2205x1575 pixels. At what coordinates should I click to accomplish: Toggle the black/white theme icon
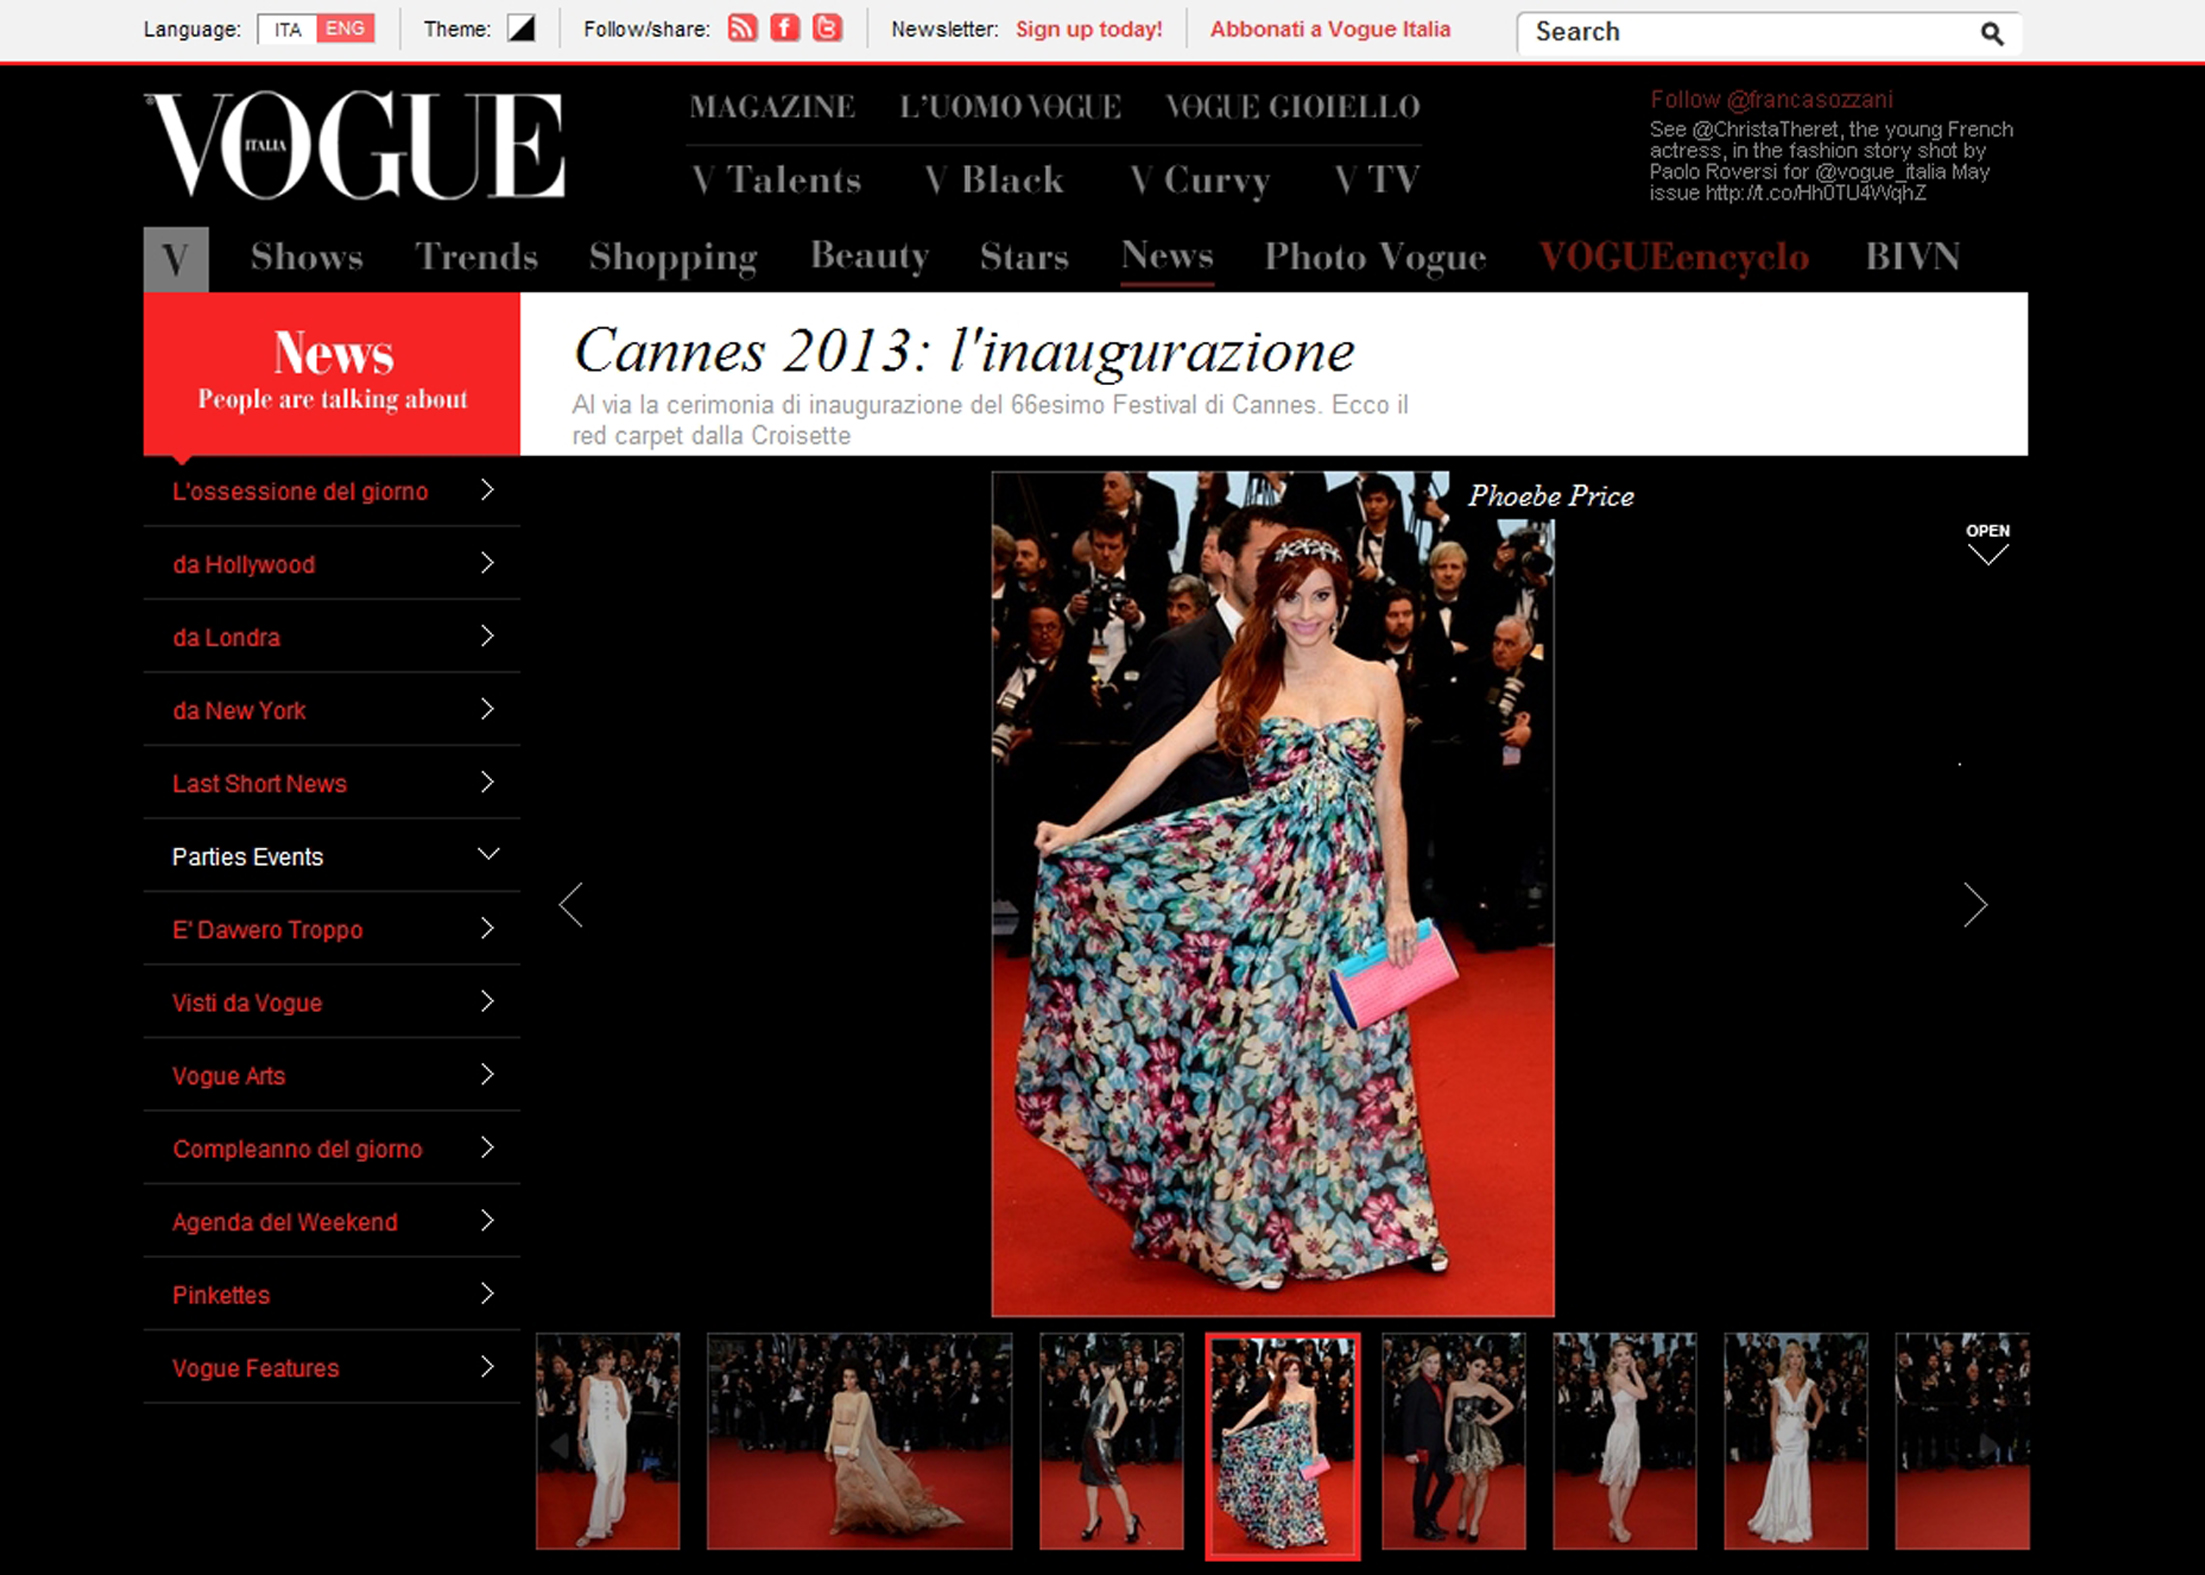520,29
